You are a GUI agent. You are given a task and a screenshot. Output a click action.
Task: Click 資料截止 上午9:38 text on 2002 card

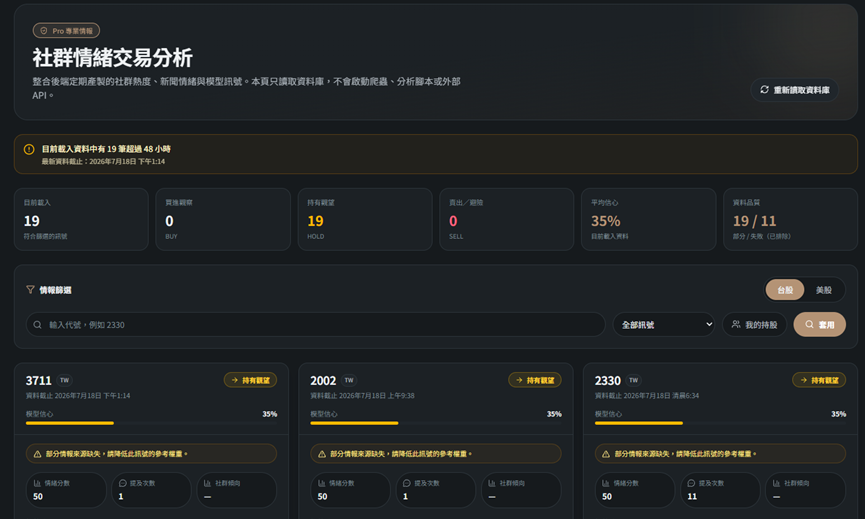click(362, 395)
